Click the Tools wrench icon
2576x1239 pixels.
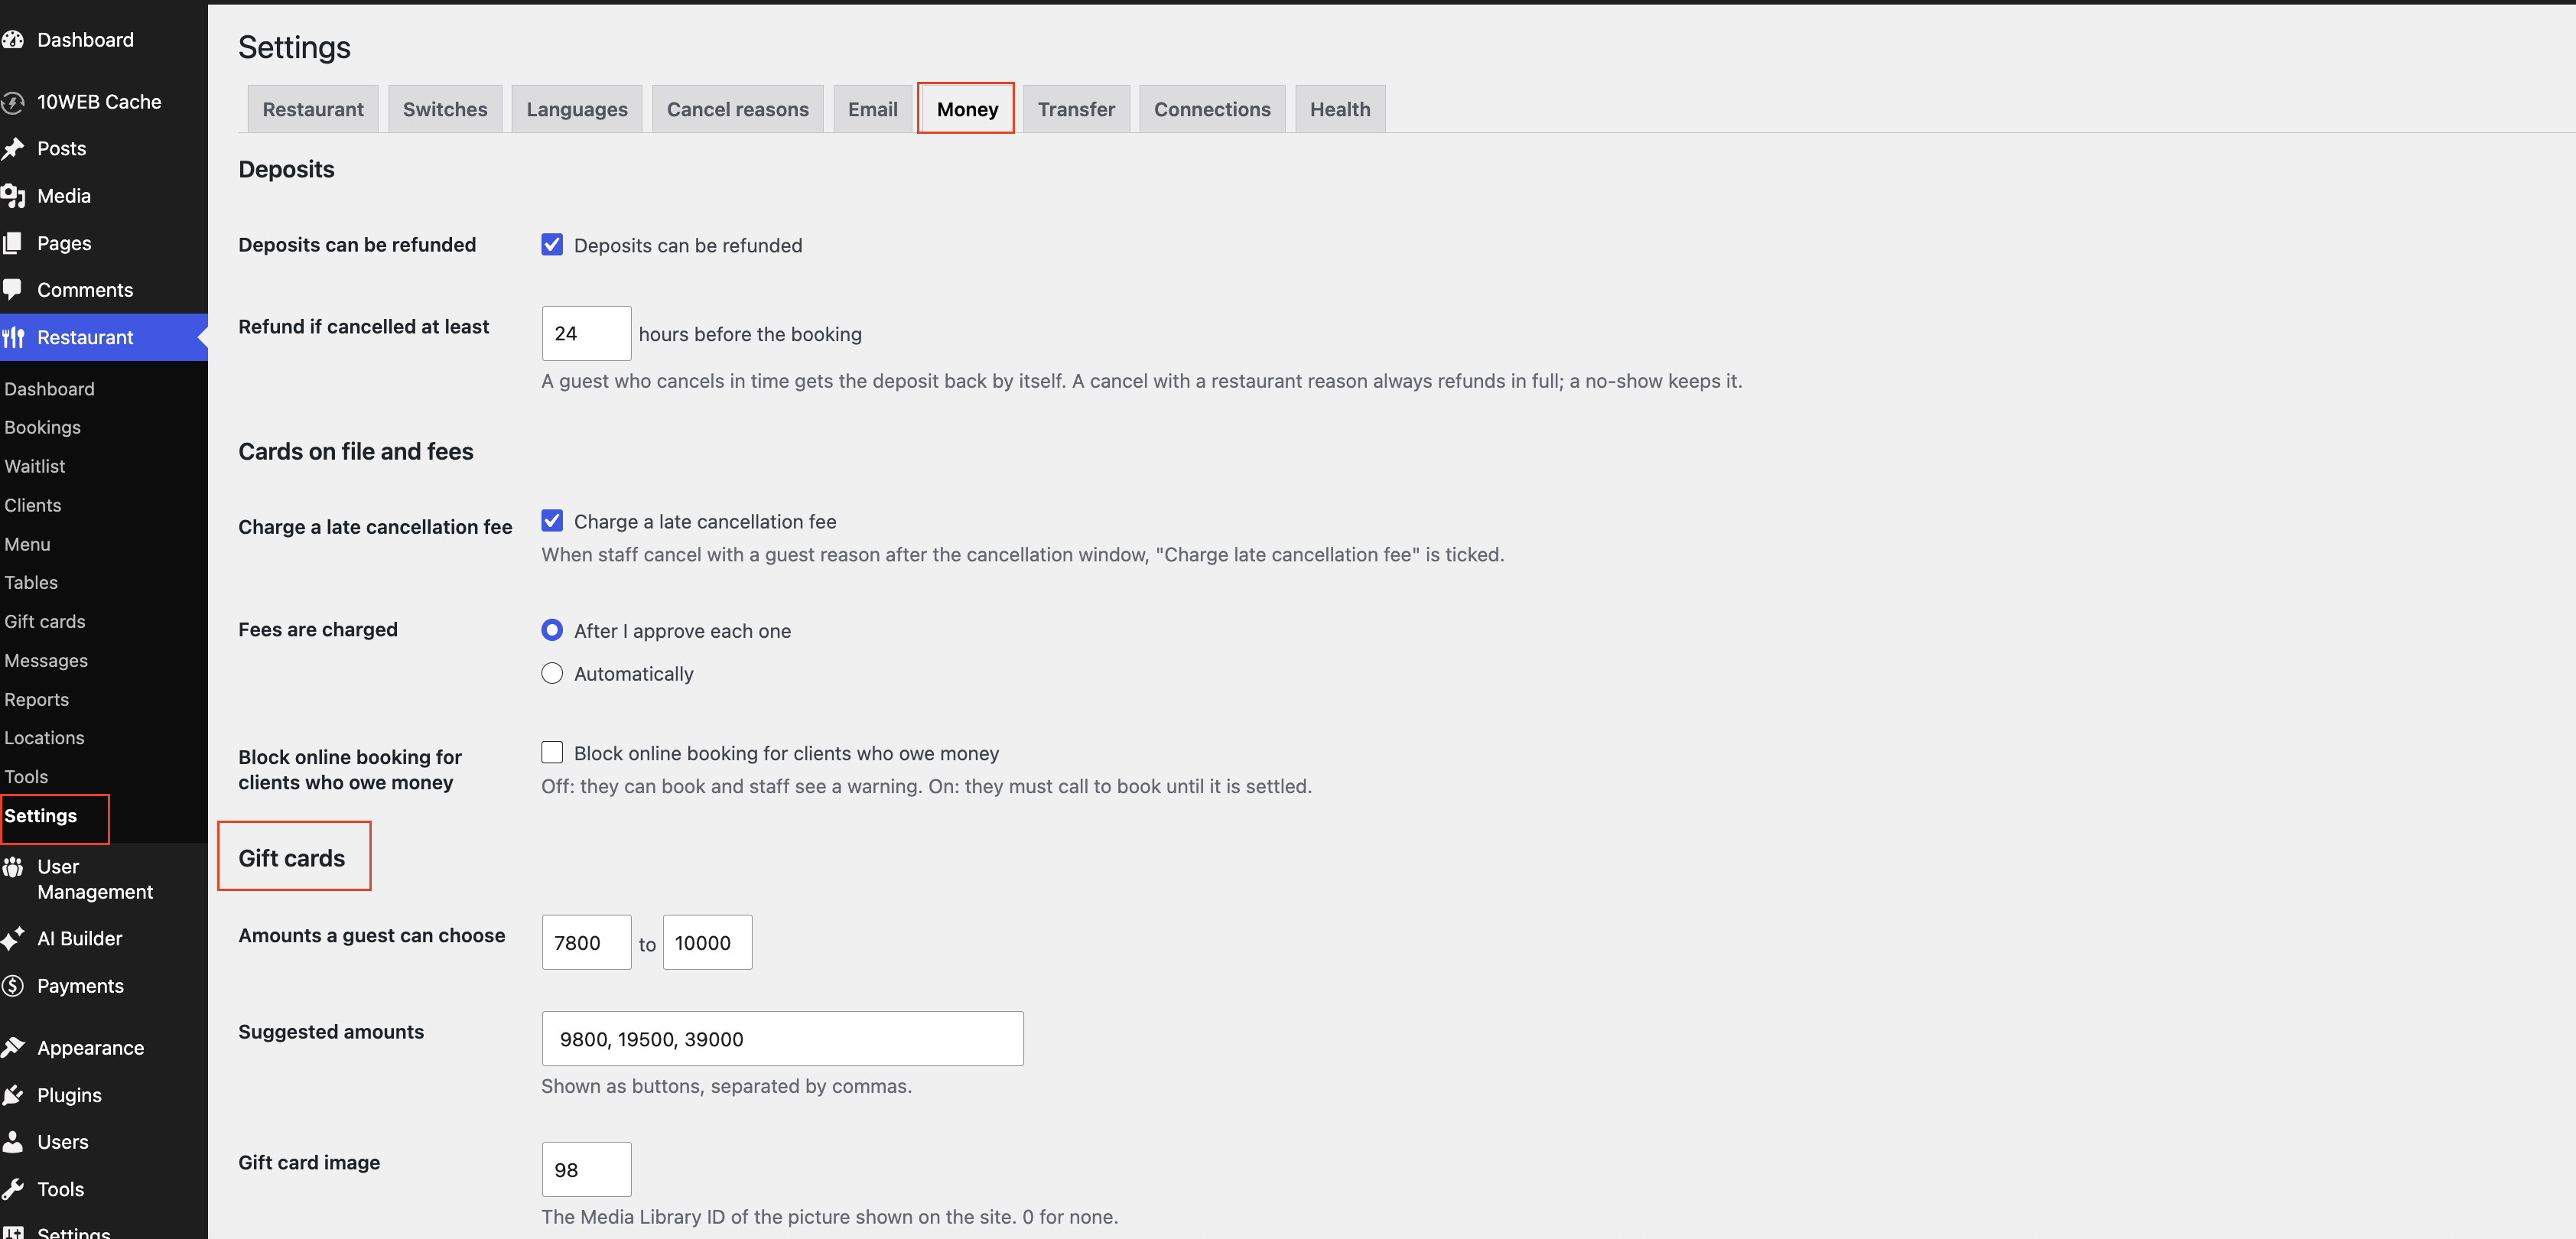coord(13,1189)
